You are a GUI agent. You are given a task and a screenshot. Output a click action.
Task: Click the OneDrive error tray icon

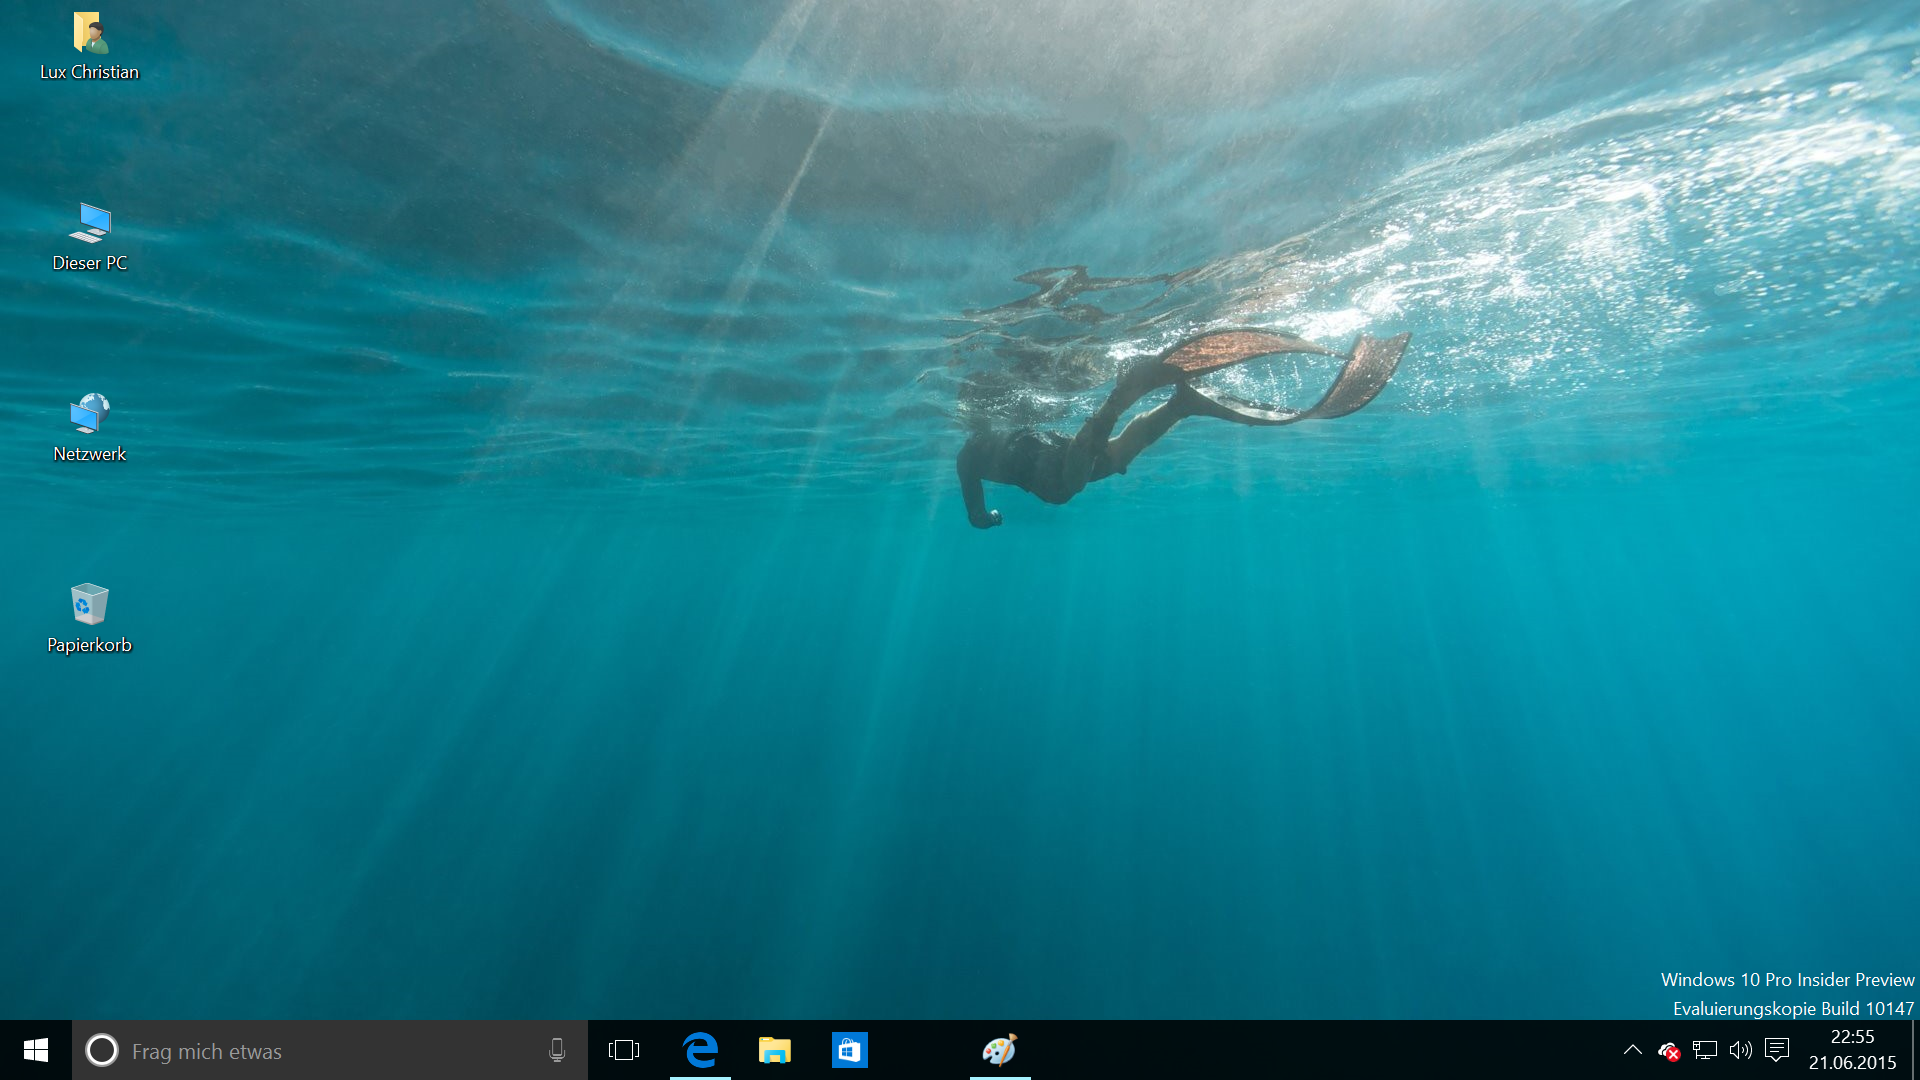[x=1669, y=1050]
